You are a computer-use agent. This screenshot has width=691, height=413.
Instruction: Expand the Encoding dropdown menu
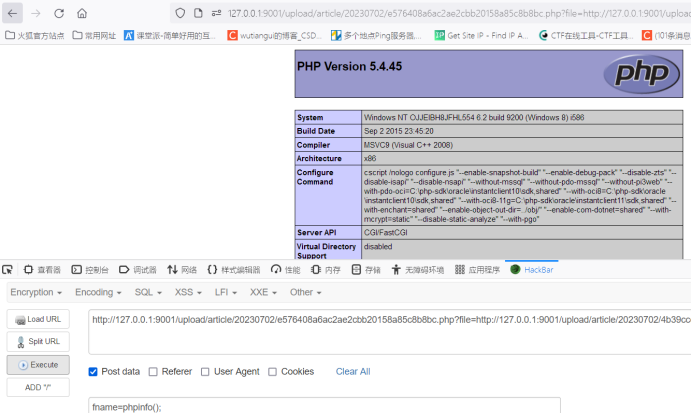tap(98, 292)
